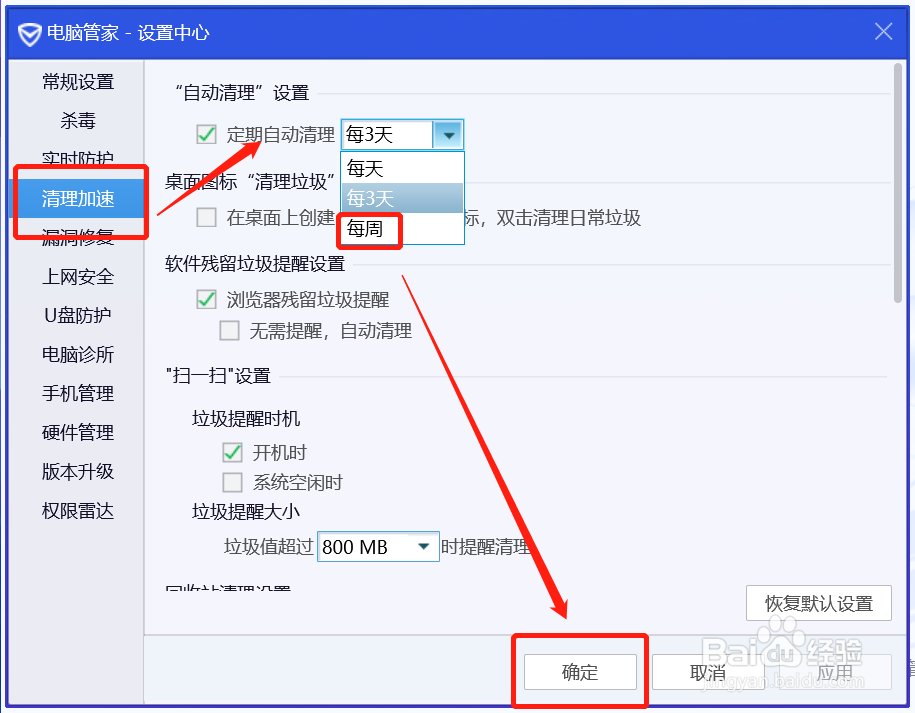Click the PC Manager shield logo

click(31, 31)
